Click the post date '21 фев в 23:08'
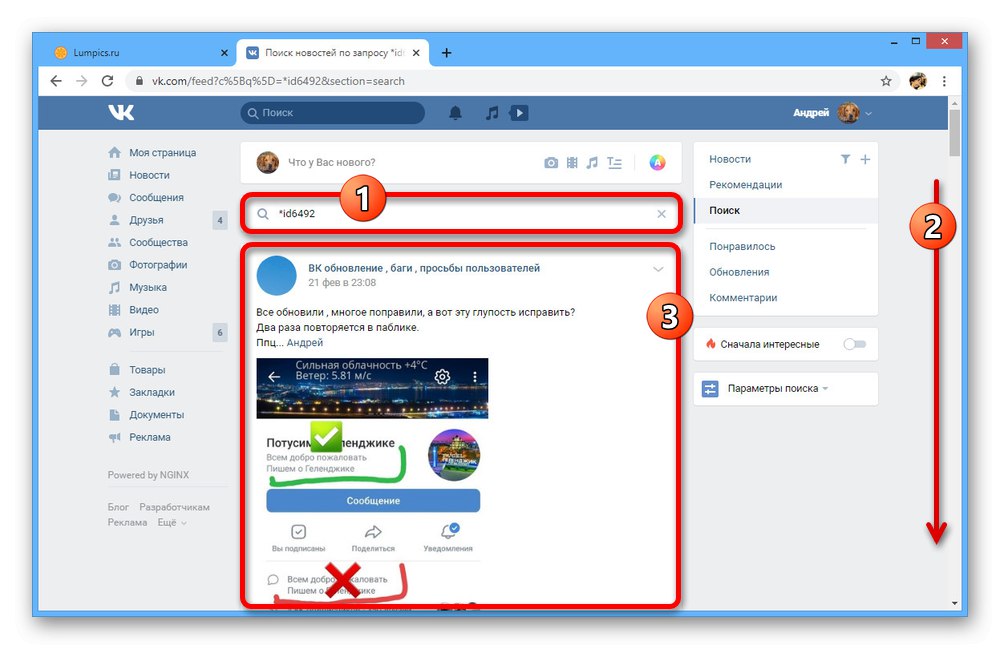Viewport: 1000px width, 649px height. coord(342,282)
